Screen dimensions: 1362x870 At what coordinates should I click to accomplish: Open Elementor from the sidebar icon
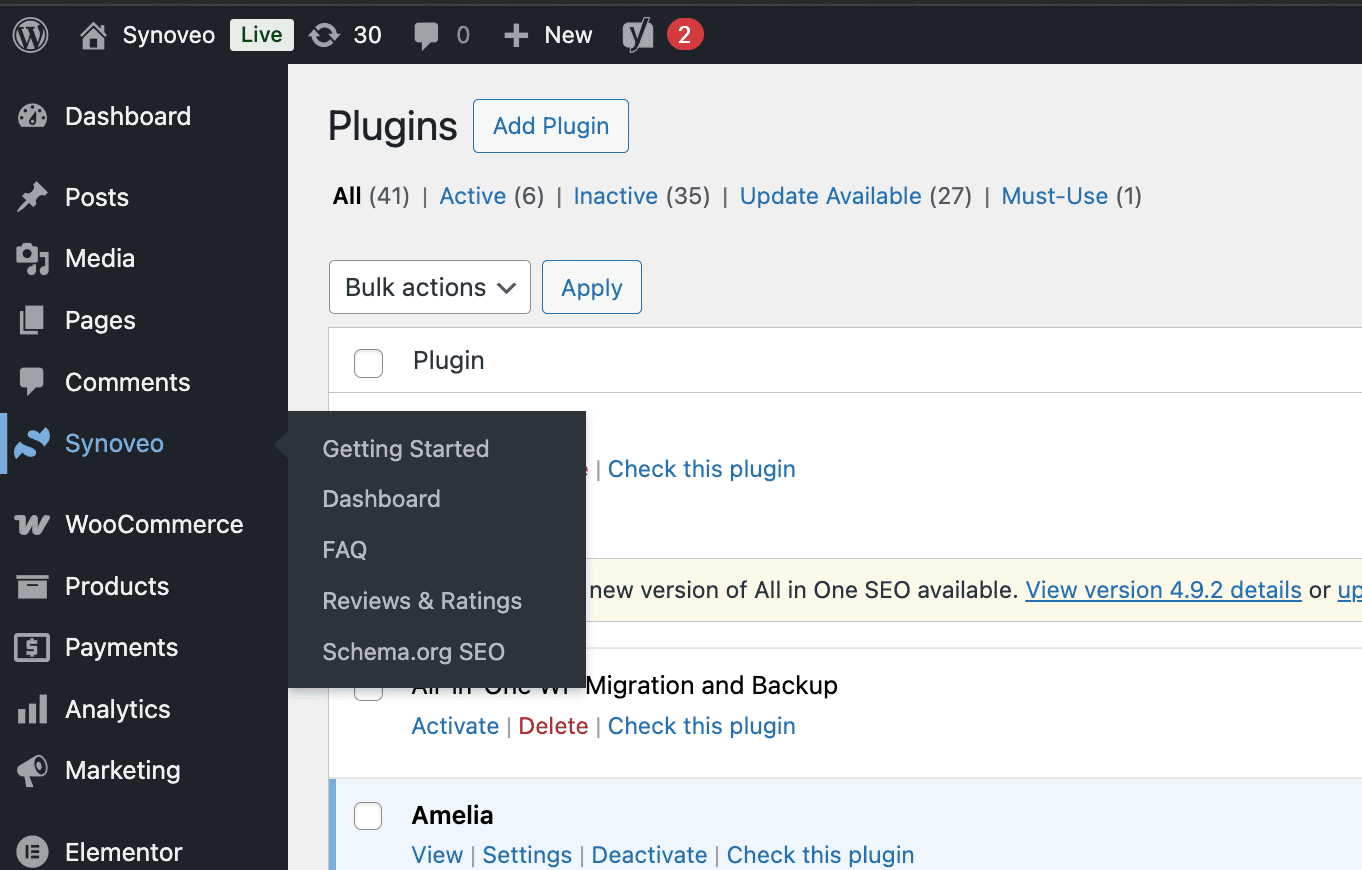[x=32, y=850]
